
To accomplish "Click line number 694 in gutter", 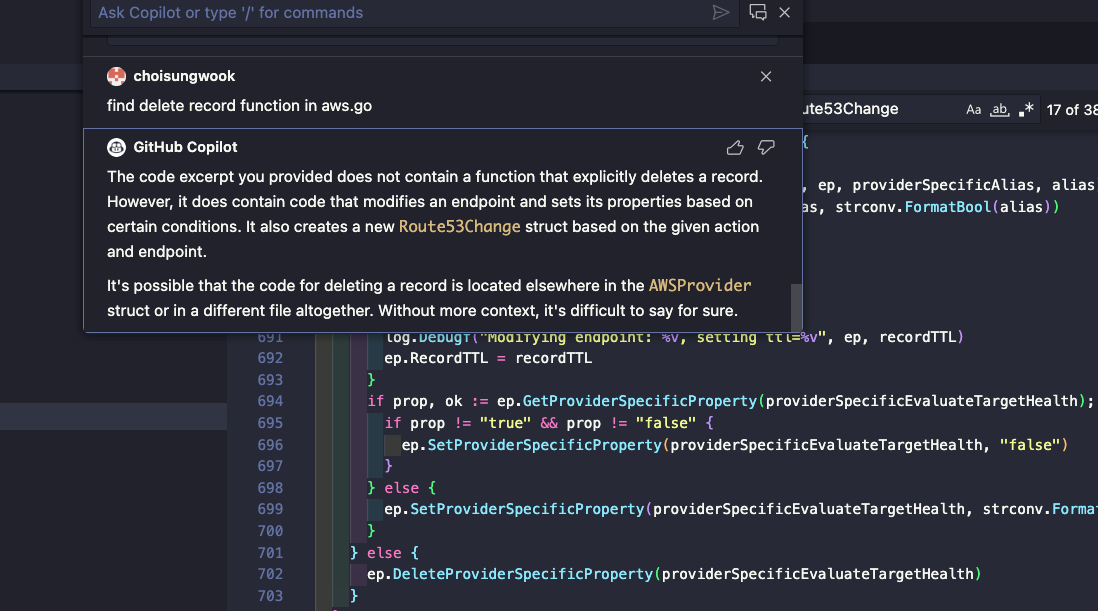I will 270,401.
